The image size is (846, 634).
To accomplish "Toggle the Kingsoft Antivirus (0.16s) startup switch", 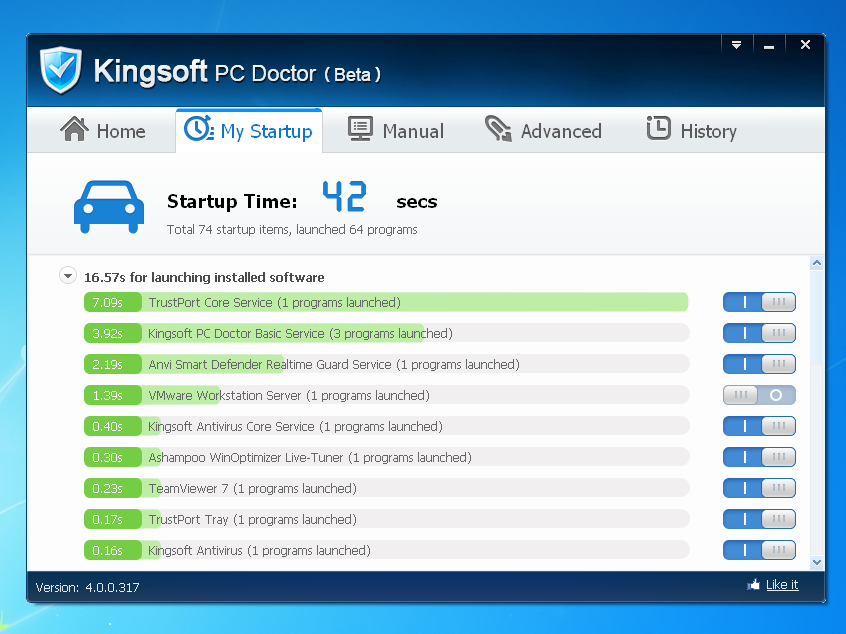I will [759, 550].
